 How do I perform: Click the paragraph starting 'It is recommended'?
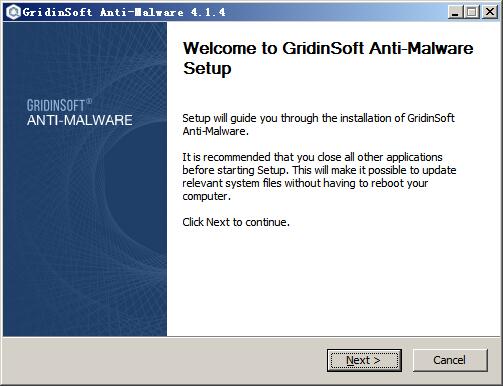[319, 176]
